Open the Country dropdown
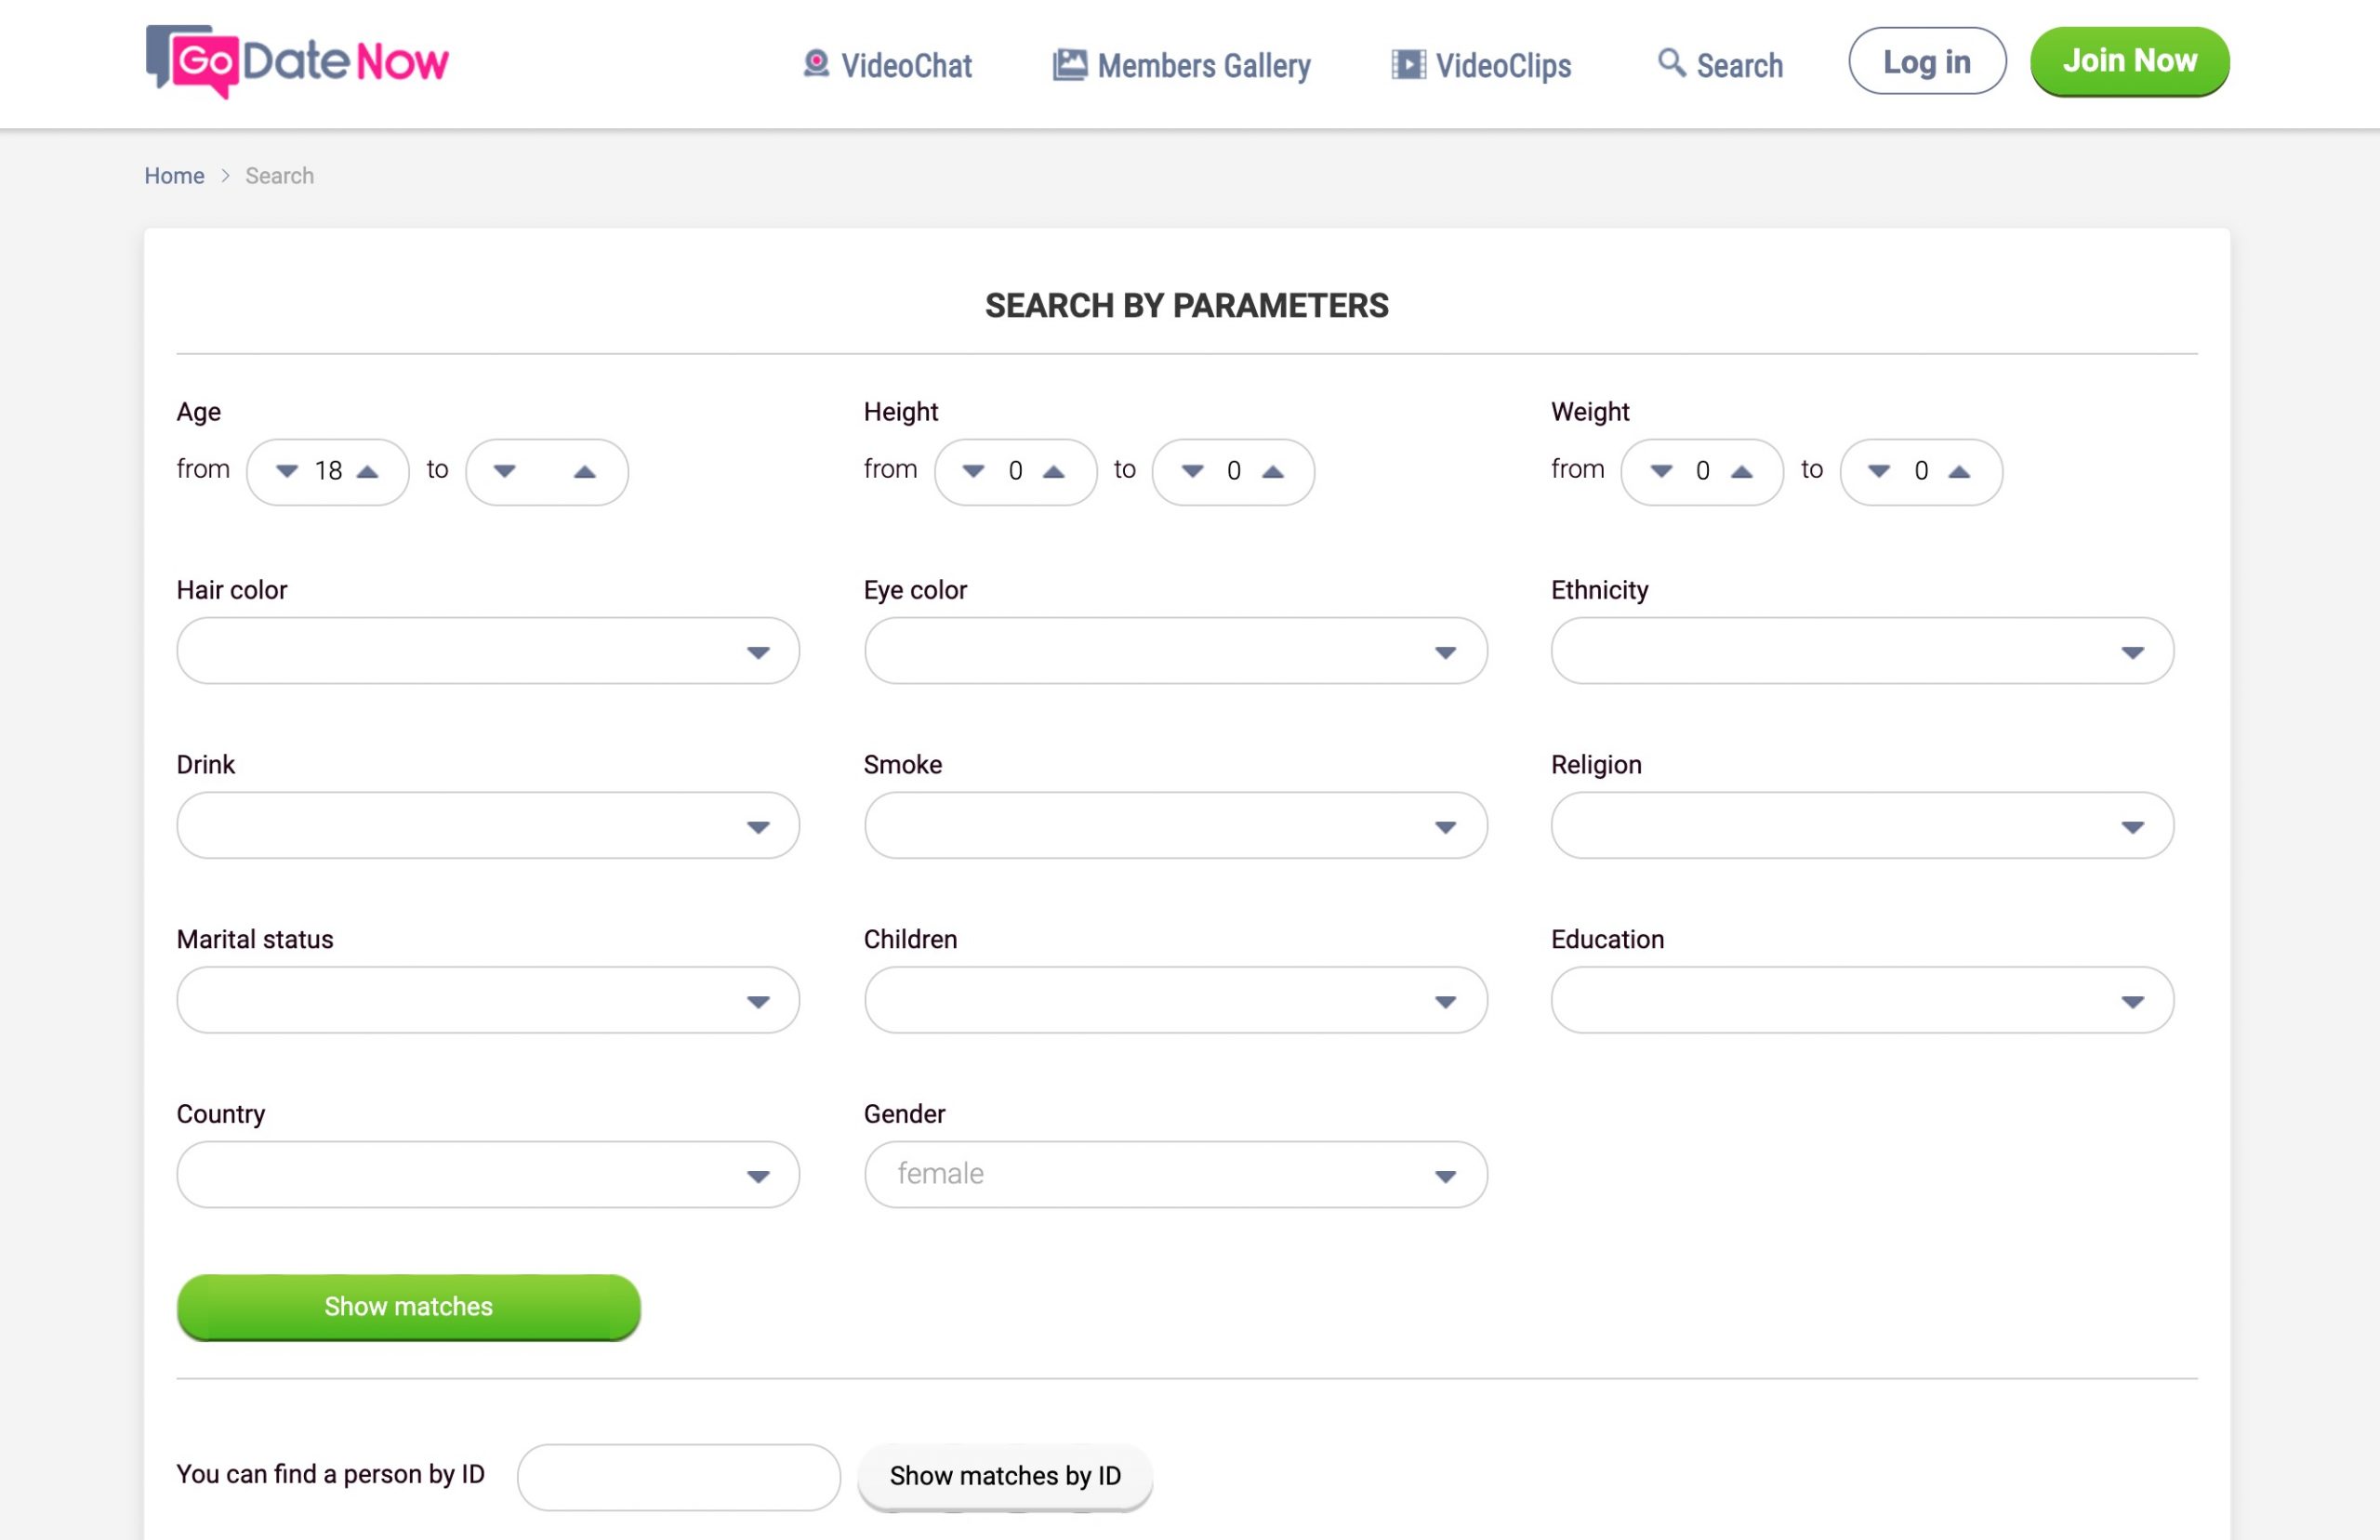This screenshot has height=1540, width=2380. click(488, 1175)
